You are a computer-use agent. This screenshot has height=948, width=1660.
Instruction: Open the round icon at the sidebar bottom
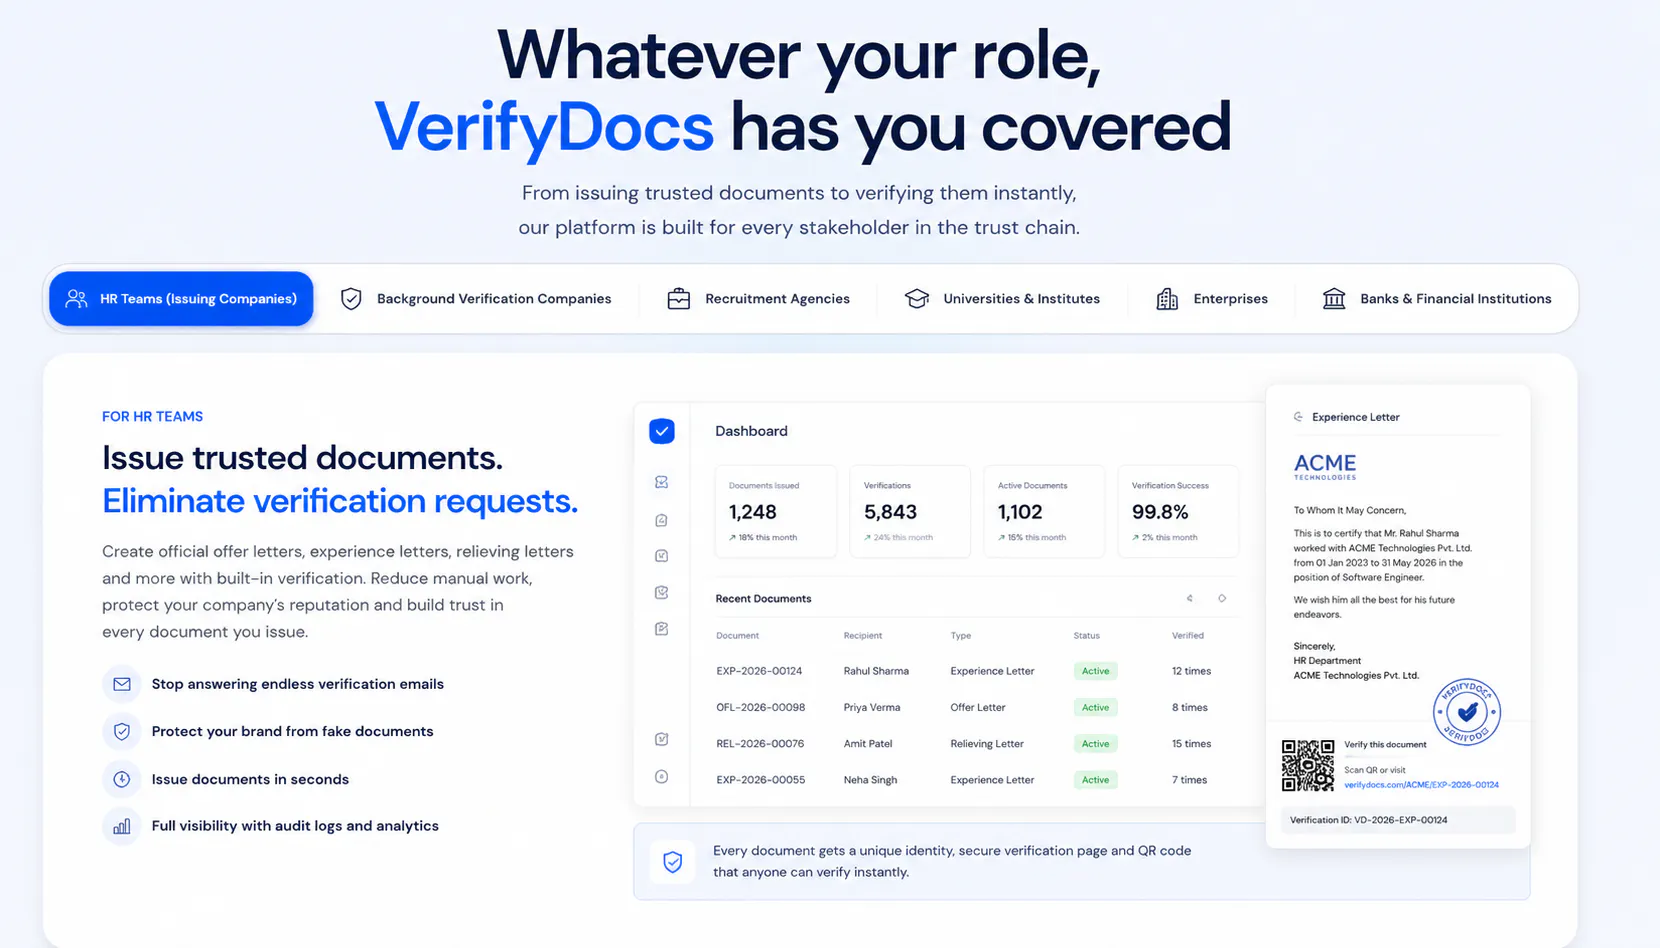click(661, 777)
